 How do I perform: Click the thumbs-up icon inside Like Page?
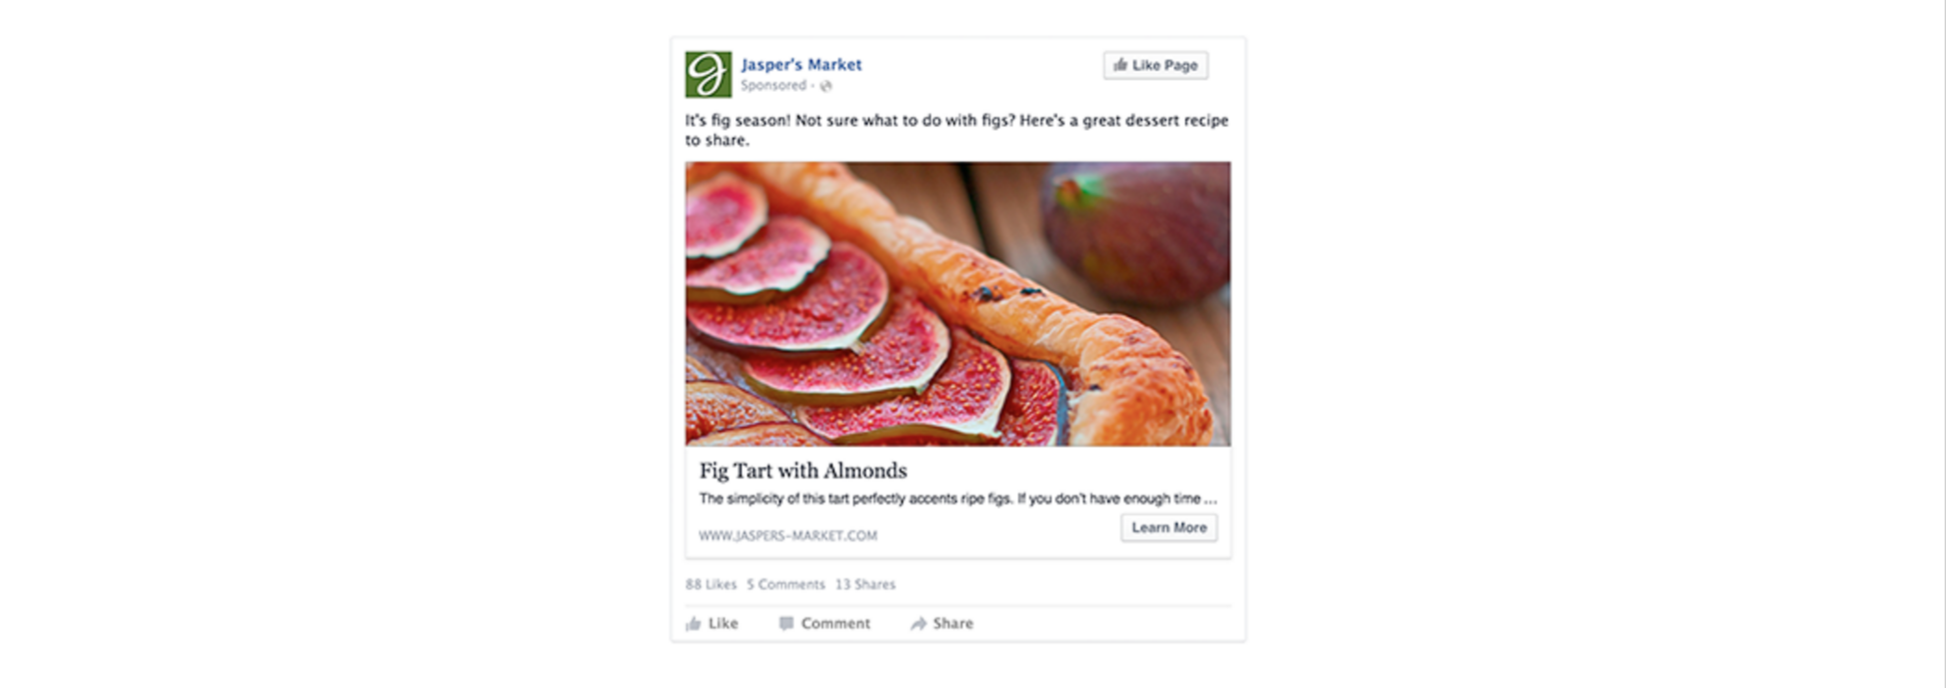[1120, 65]
